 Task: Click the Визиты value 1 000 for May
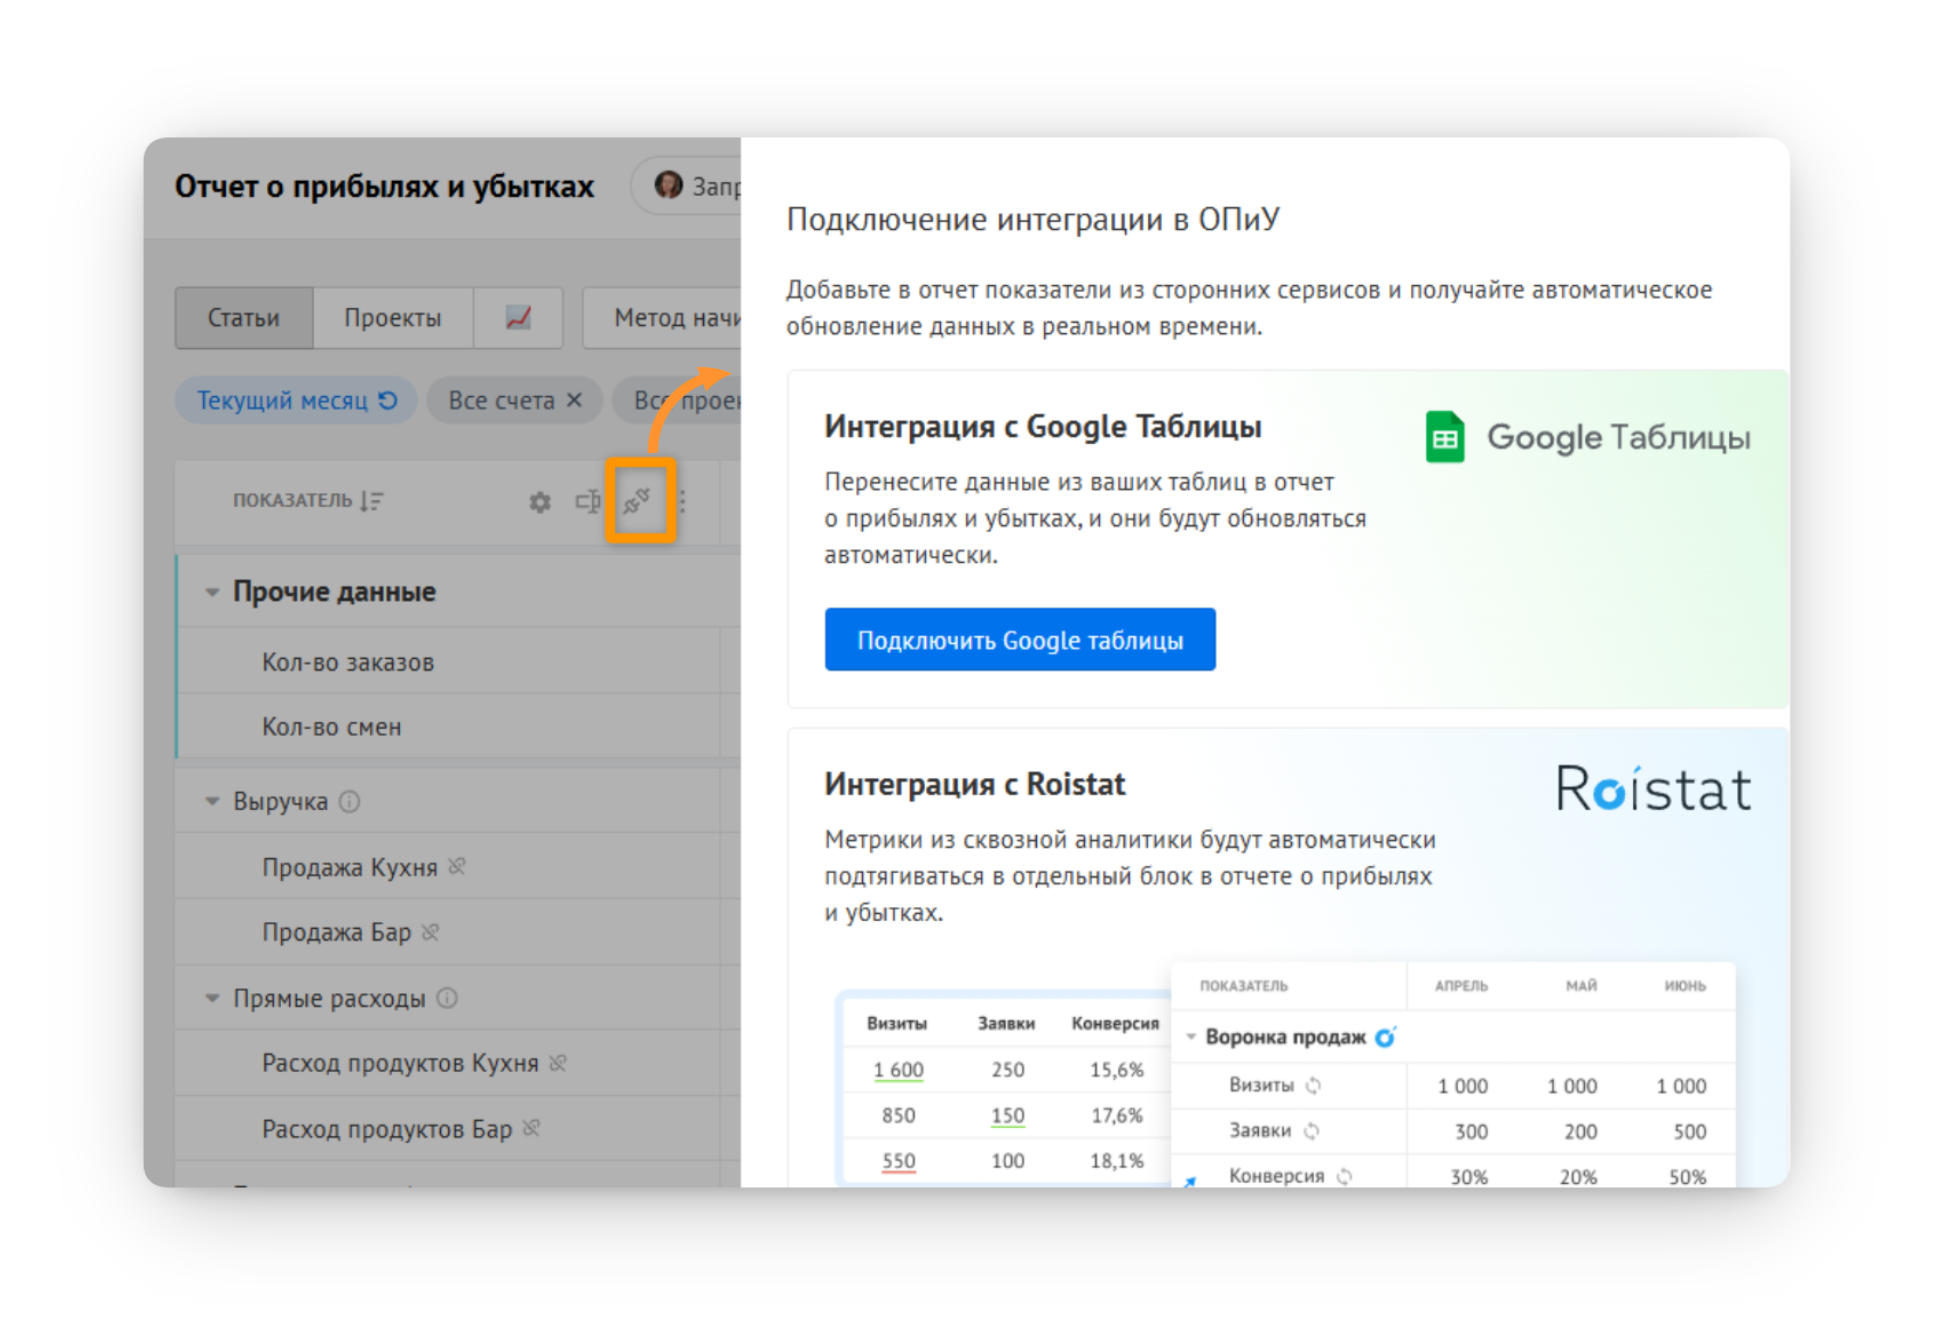pyautogui.click(x=1572, y=1086)
